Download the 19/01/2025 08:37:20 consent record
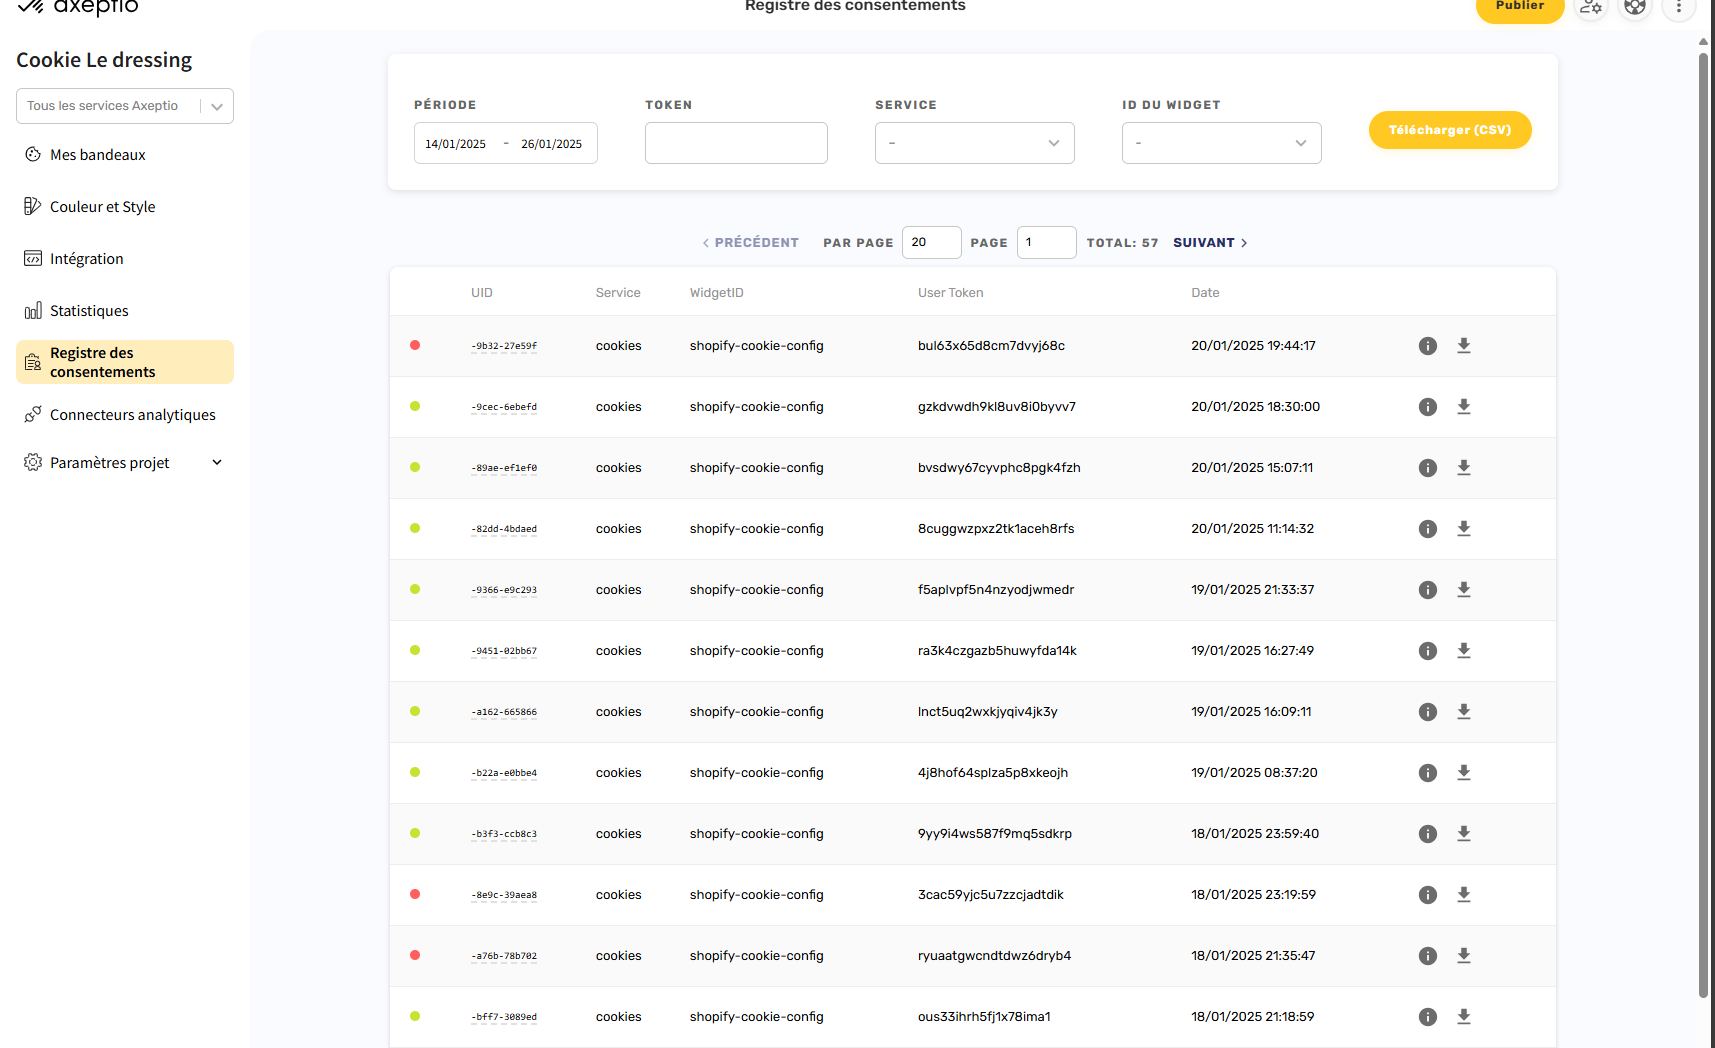This screenshot has width=1715, height=1048. [x=1464, y=773]
